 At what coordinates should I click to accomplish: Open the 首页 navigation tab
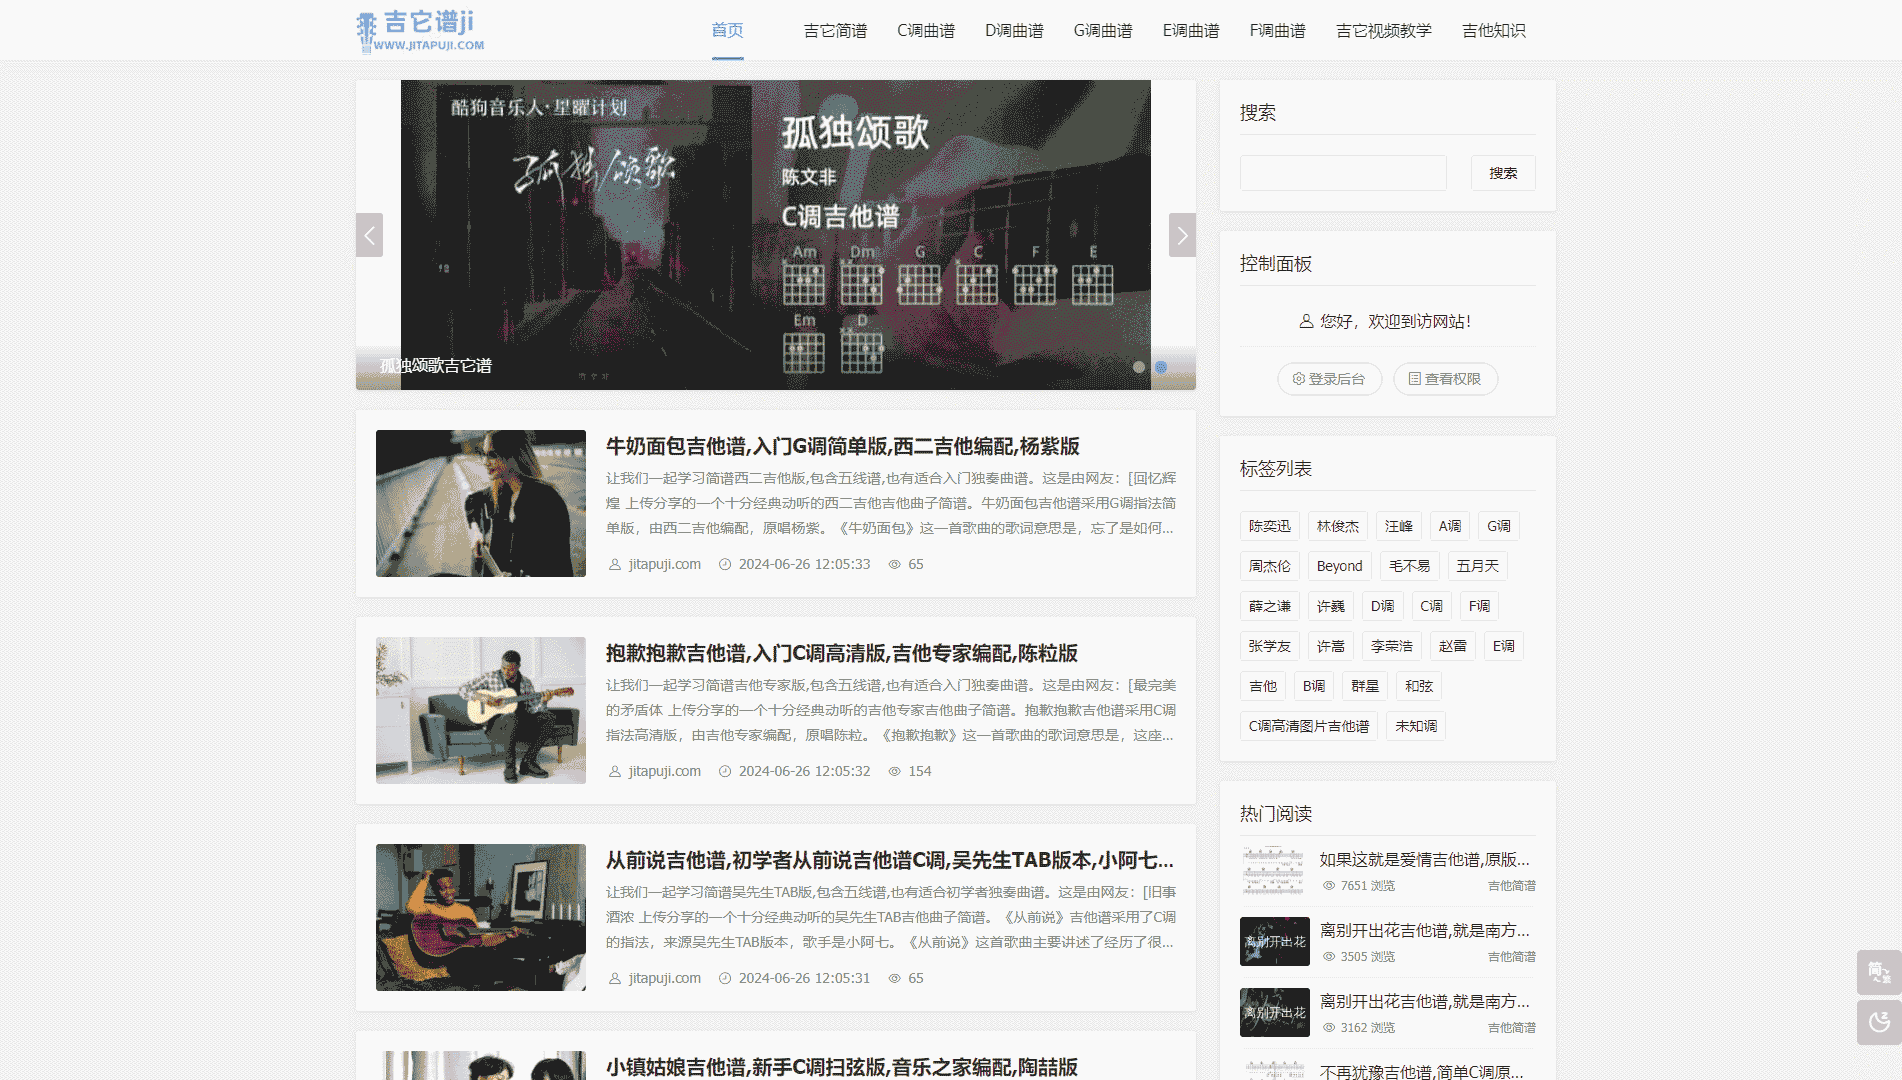pos(727,30)
